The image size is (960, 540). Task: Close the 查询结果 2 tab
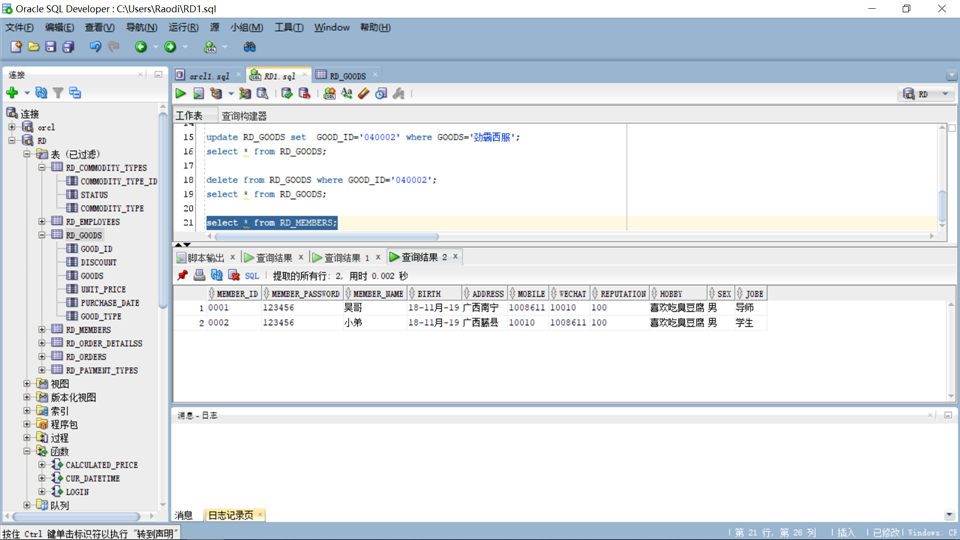[x=456, y=257]
